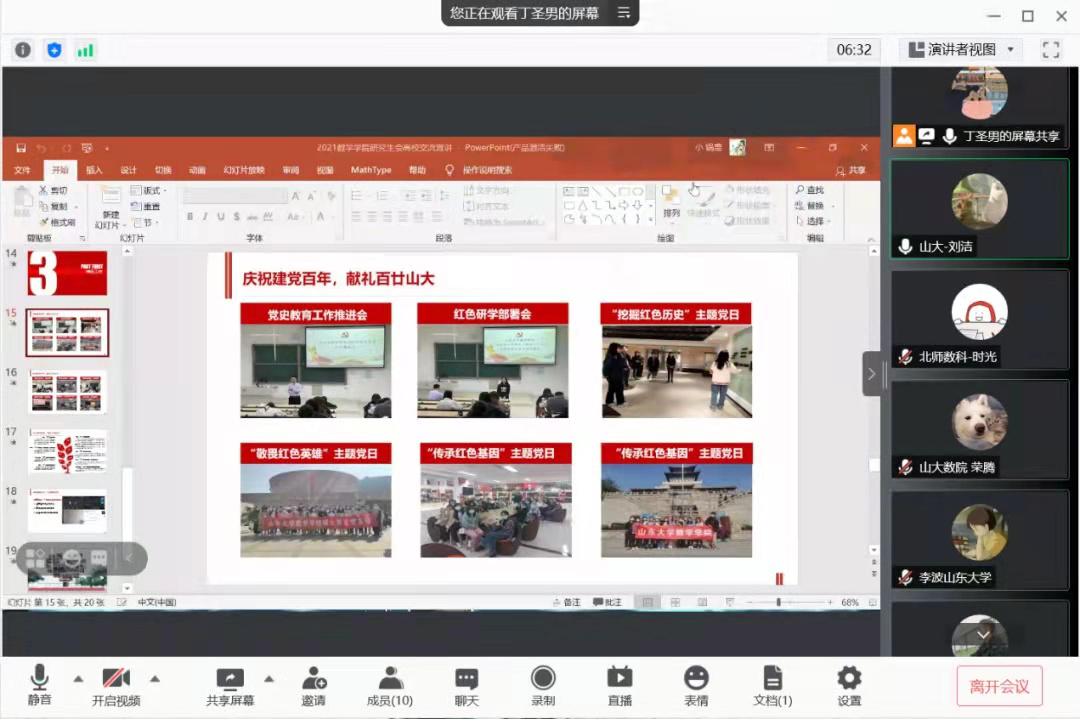The width and height of the screenshot is (1080, 719).
Task: Turn on camera via 开启视频
Action: click(116, 685)
